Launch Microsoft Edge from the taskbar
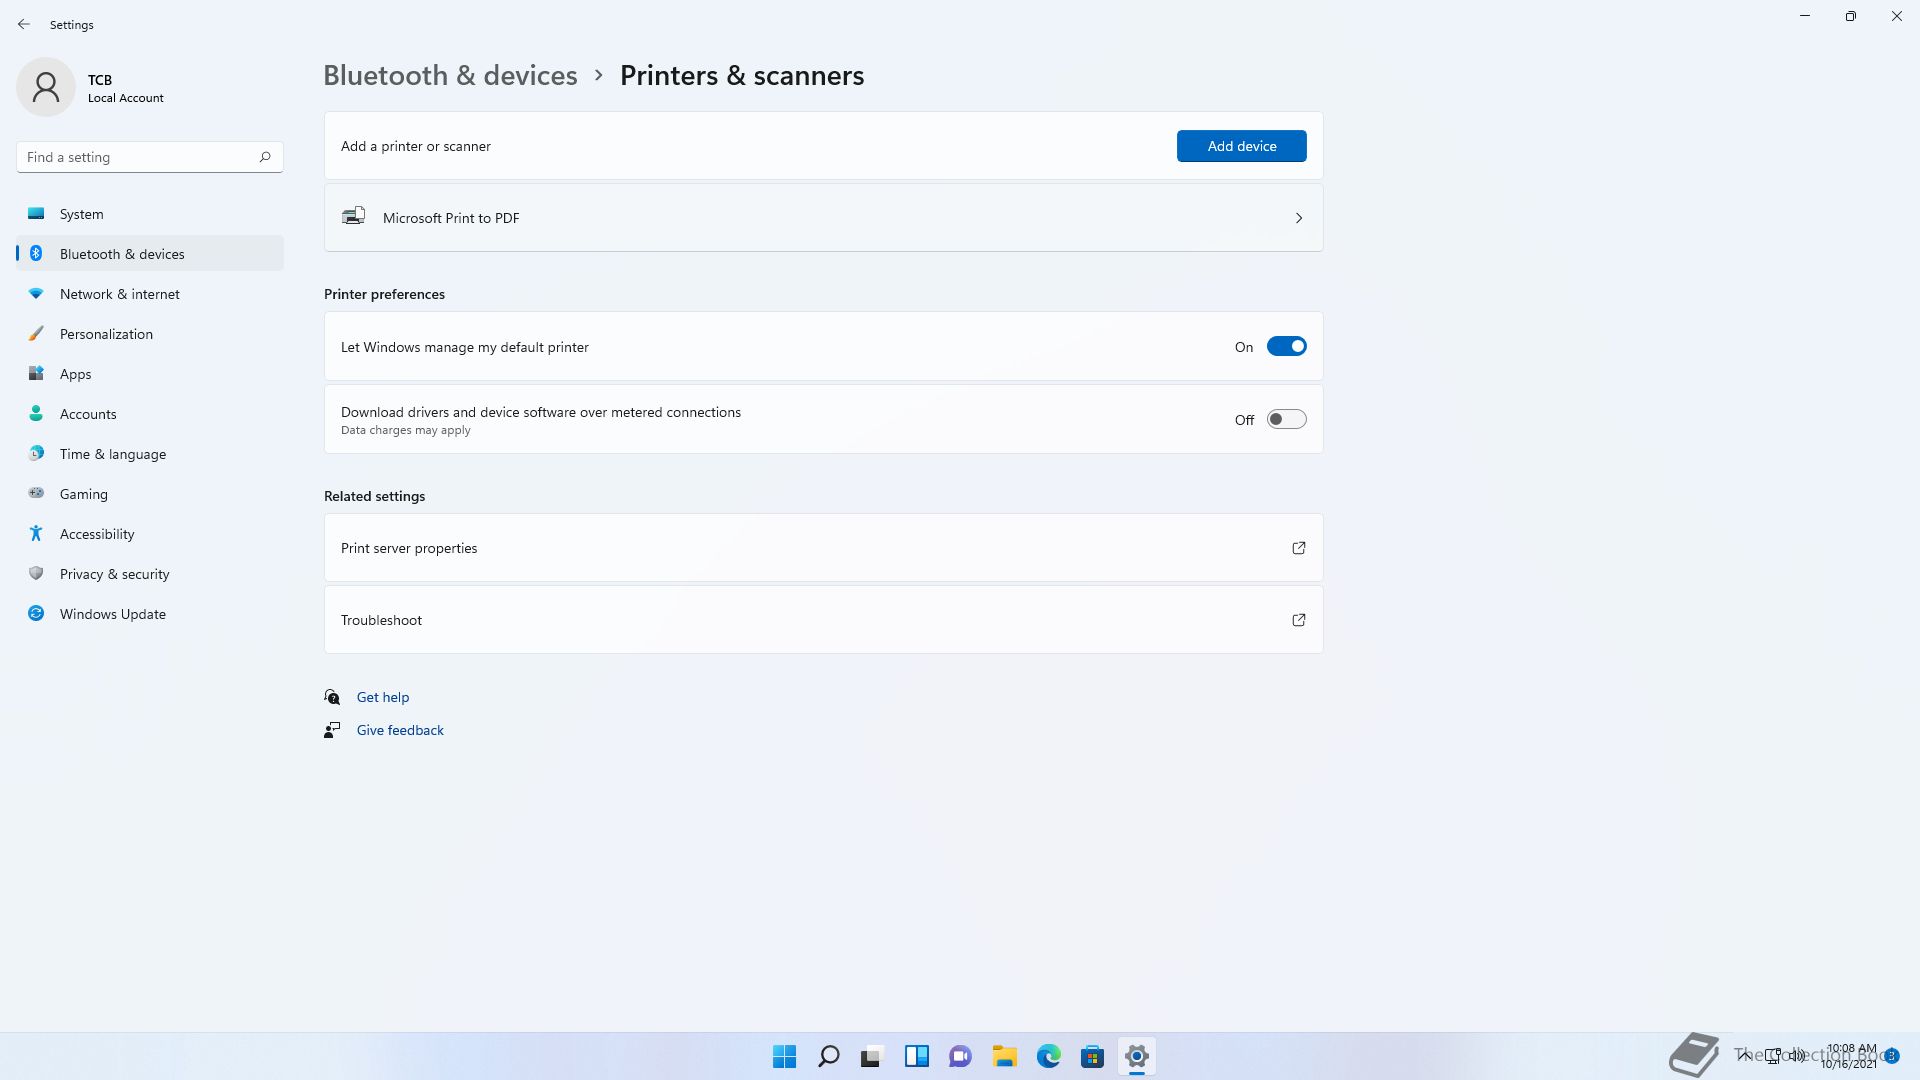The width and height of the screenshot is (1920, 1080). coord(1049,1056)
